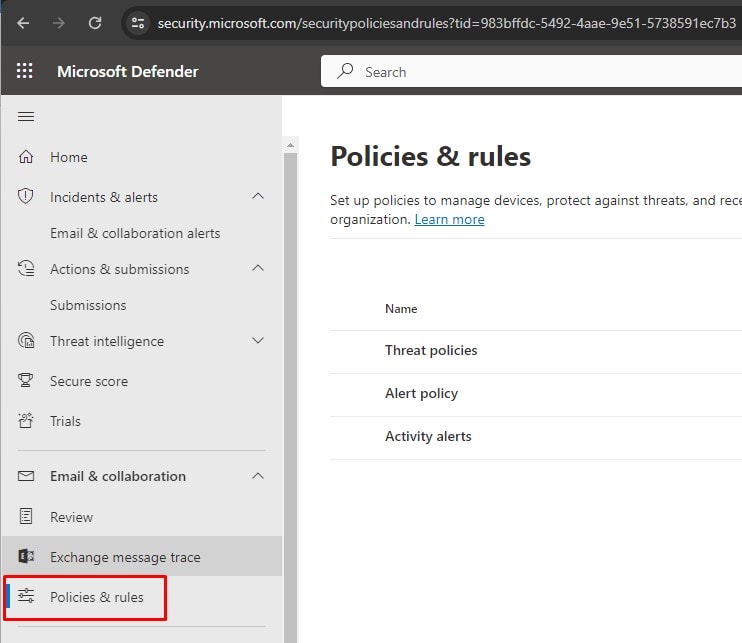
Task: Open Threat intelligence label
Action: tap(107, 341)
